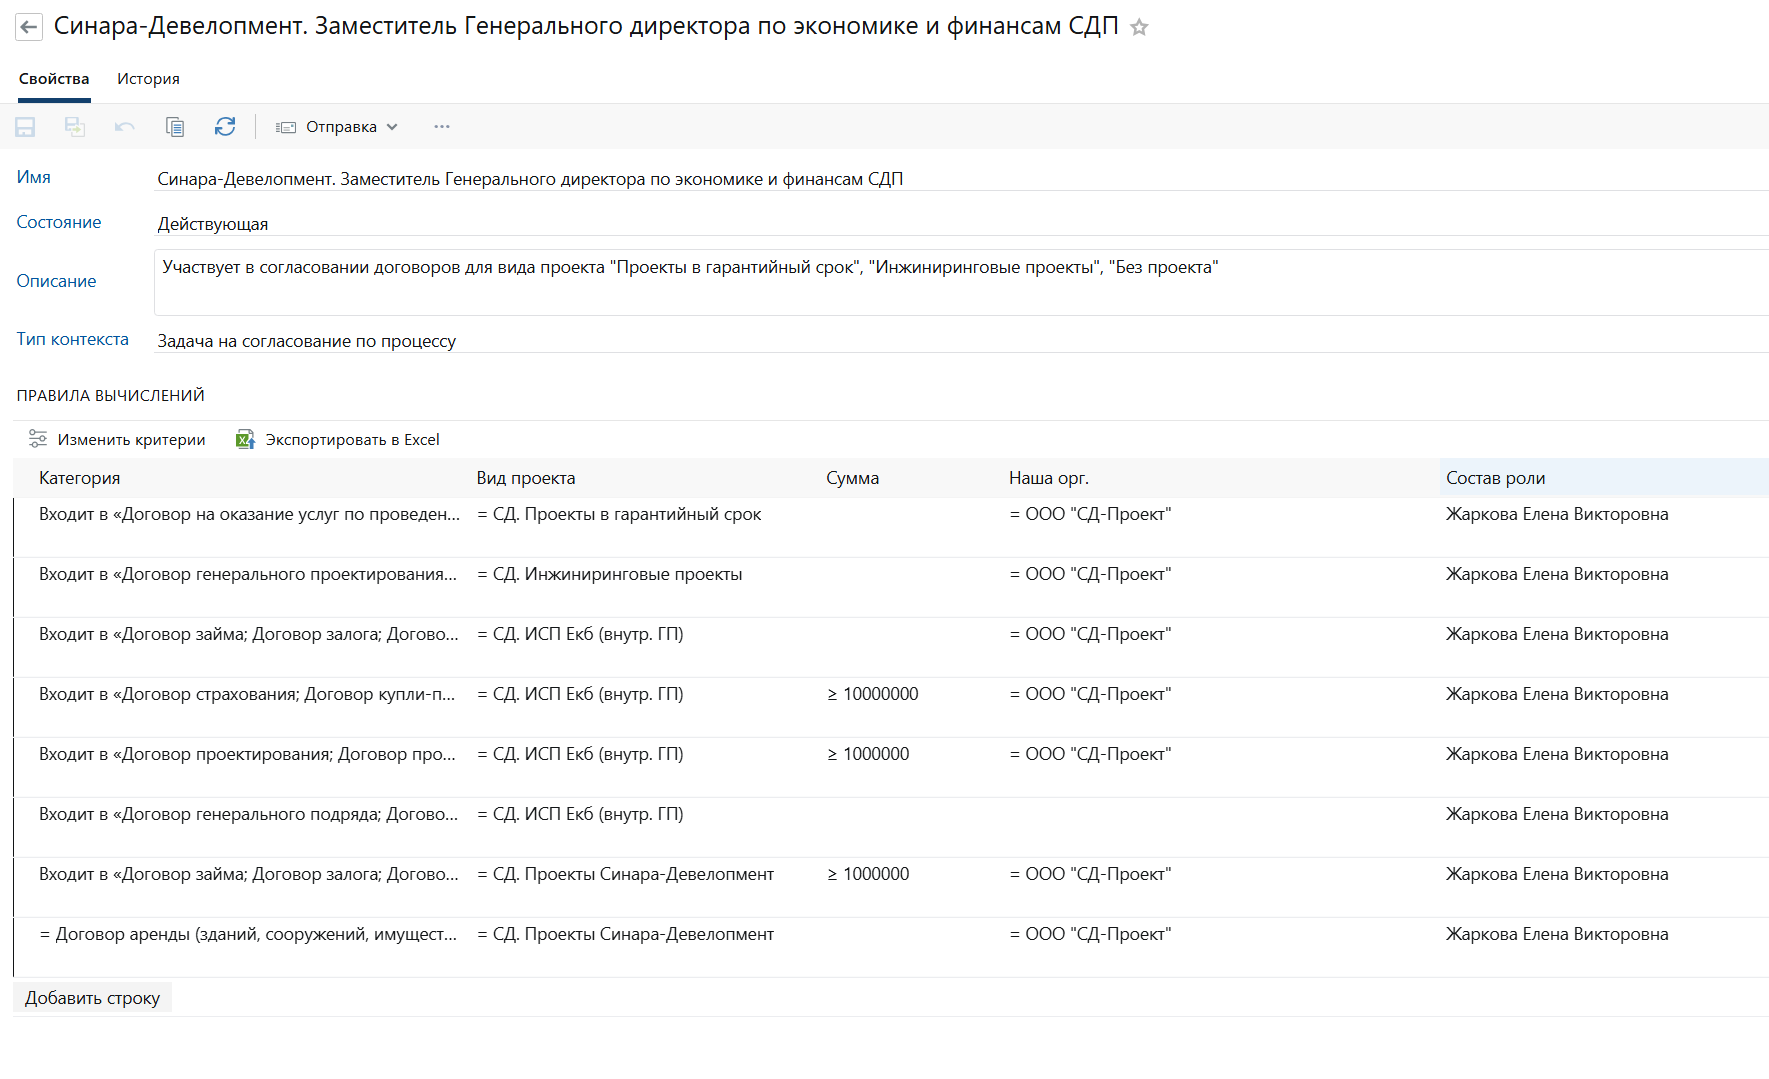Open the three-dots more actions menu
The image size is (1769, 1079).
442,127
